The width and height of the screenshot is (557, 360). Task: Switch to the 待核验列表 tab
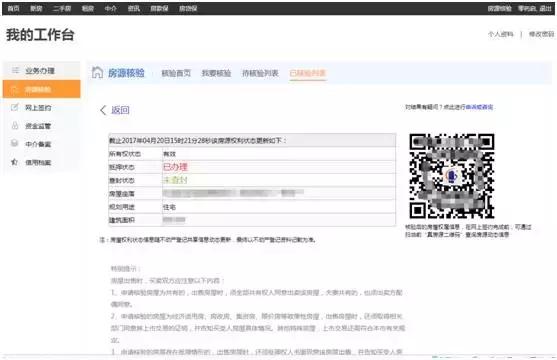pyautogui.click(x=260, y=73)
